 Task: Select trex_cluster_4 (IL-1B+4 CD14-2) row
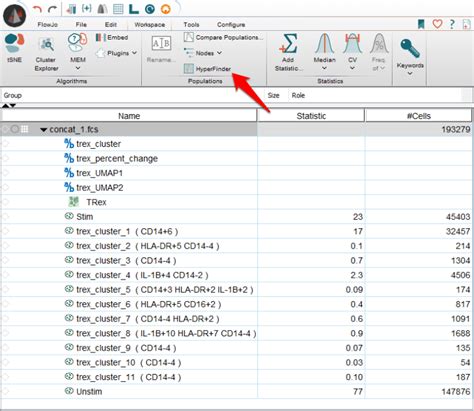point(237,275)
